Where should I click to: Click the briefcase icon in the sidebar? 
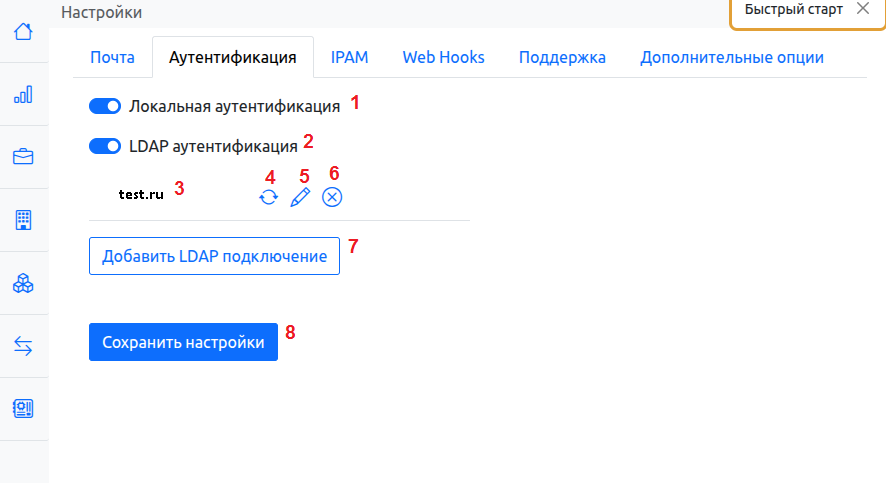coord(23,157)
